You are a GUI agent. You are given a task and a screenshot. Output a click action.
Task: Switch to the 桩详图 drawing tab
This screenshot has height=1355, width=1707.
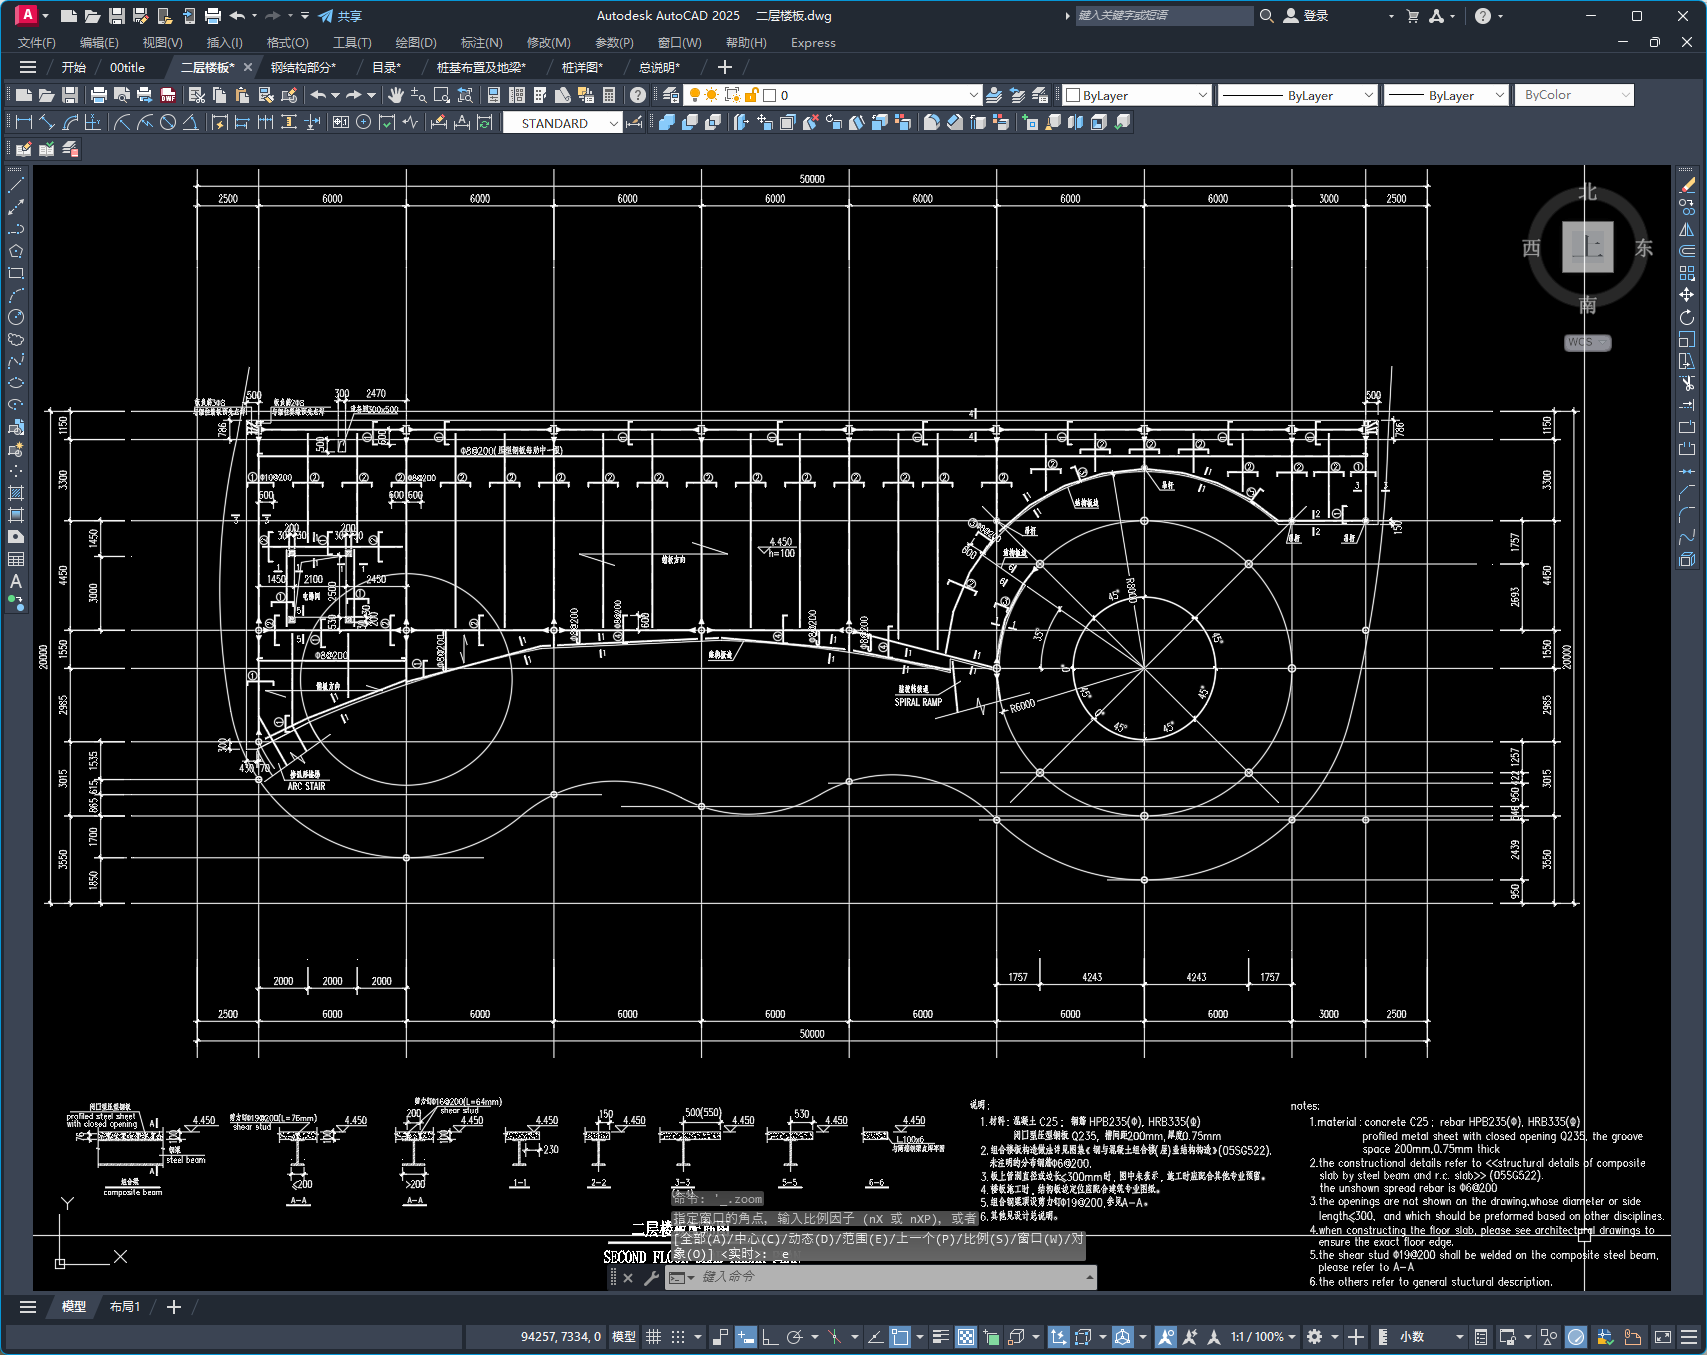pyautogui.click(x=581, y=68)
